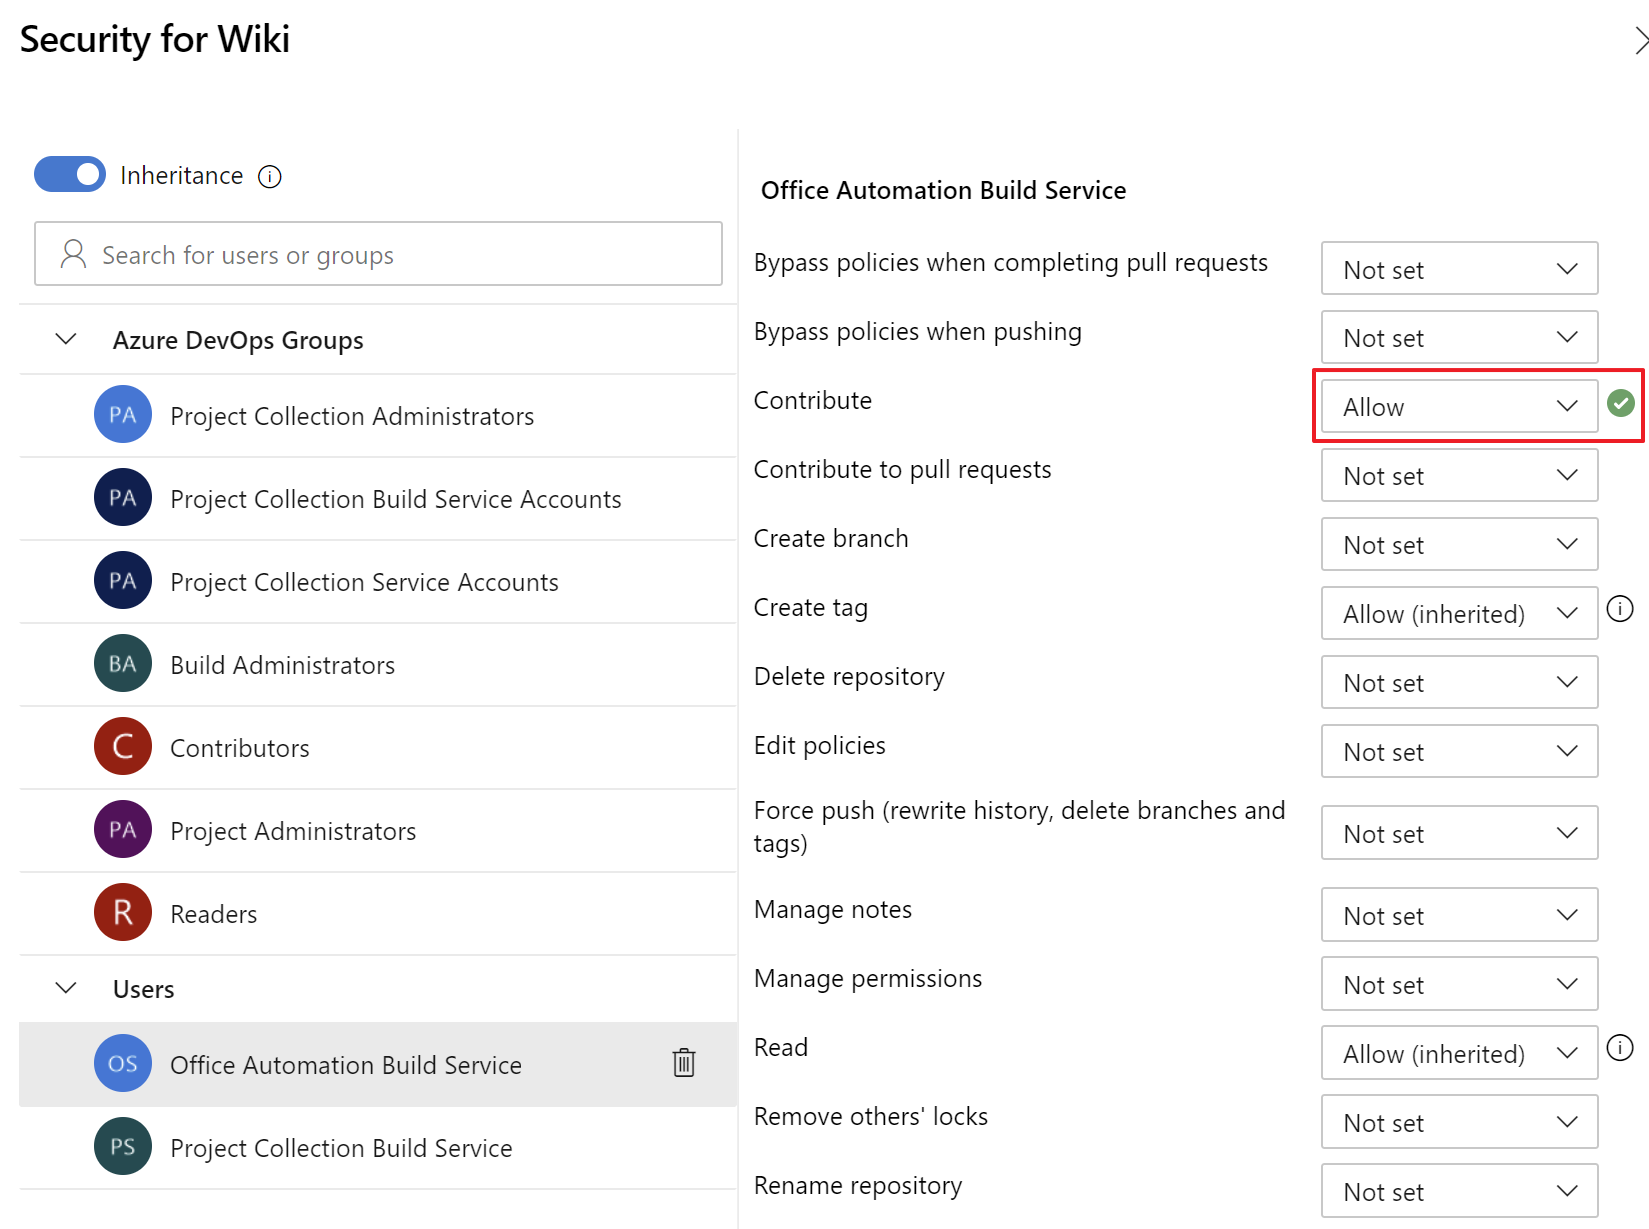Open the Remove others' locks dropdown
The width and height of the screenshot is (1649, 1229).
coord(1459,1122)
